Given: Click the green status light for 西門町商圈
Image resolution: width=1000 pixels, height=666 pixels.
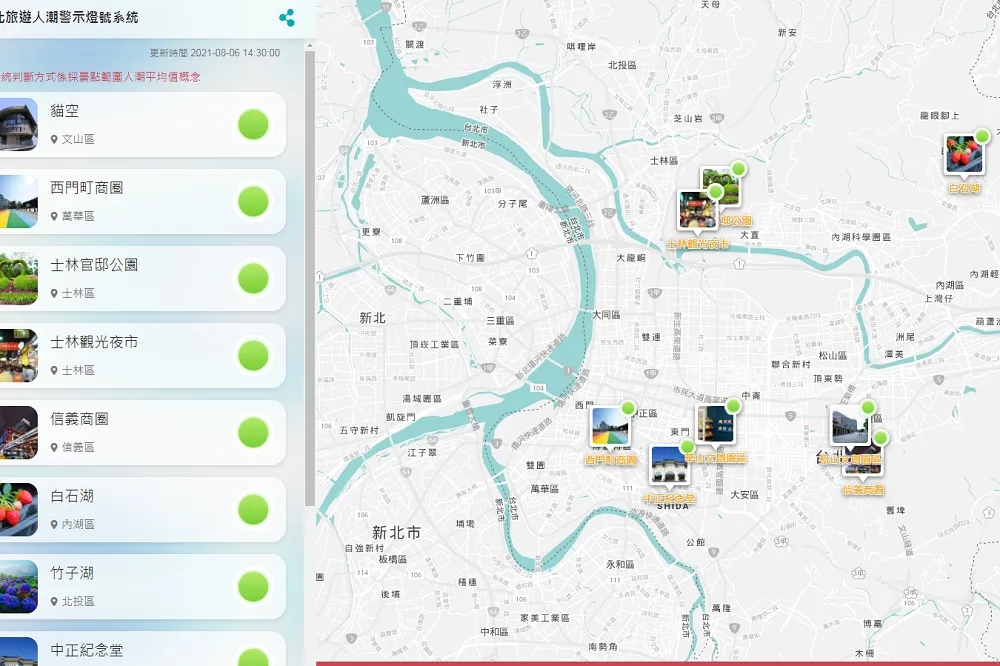Looking at the screenshot, I should [253, 202].
